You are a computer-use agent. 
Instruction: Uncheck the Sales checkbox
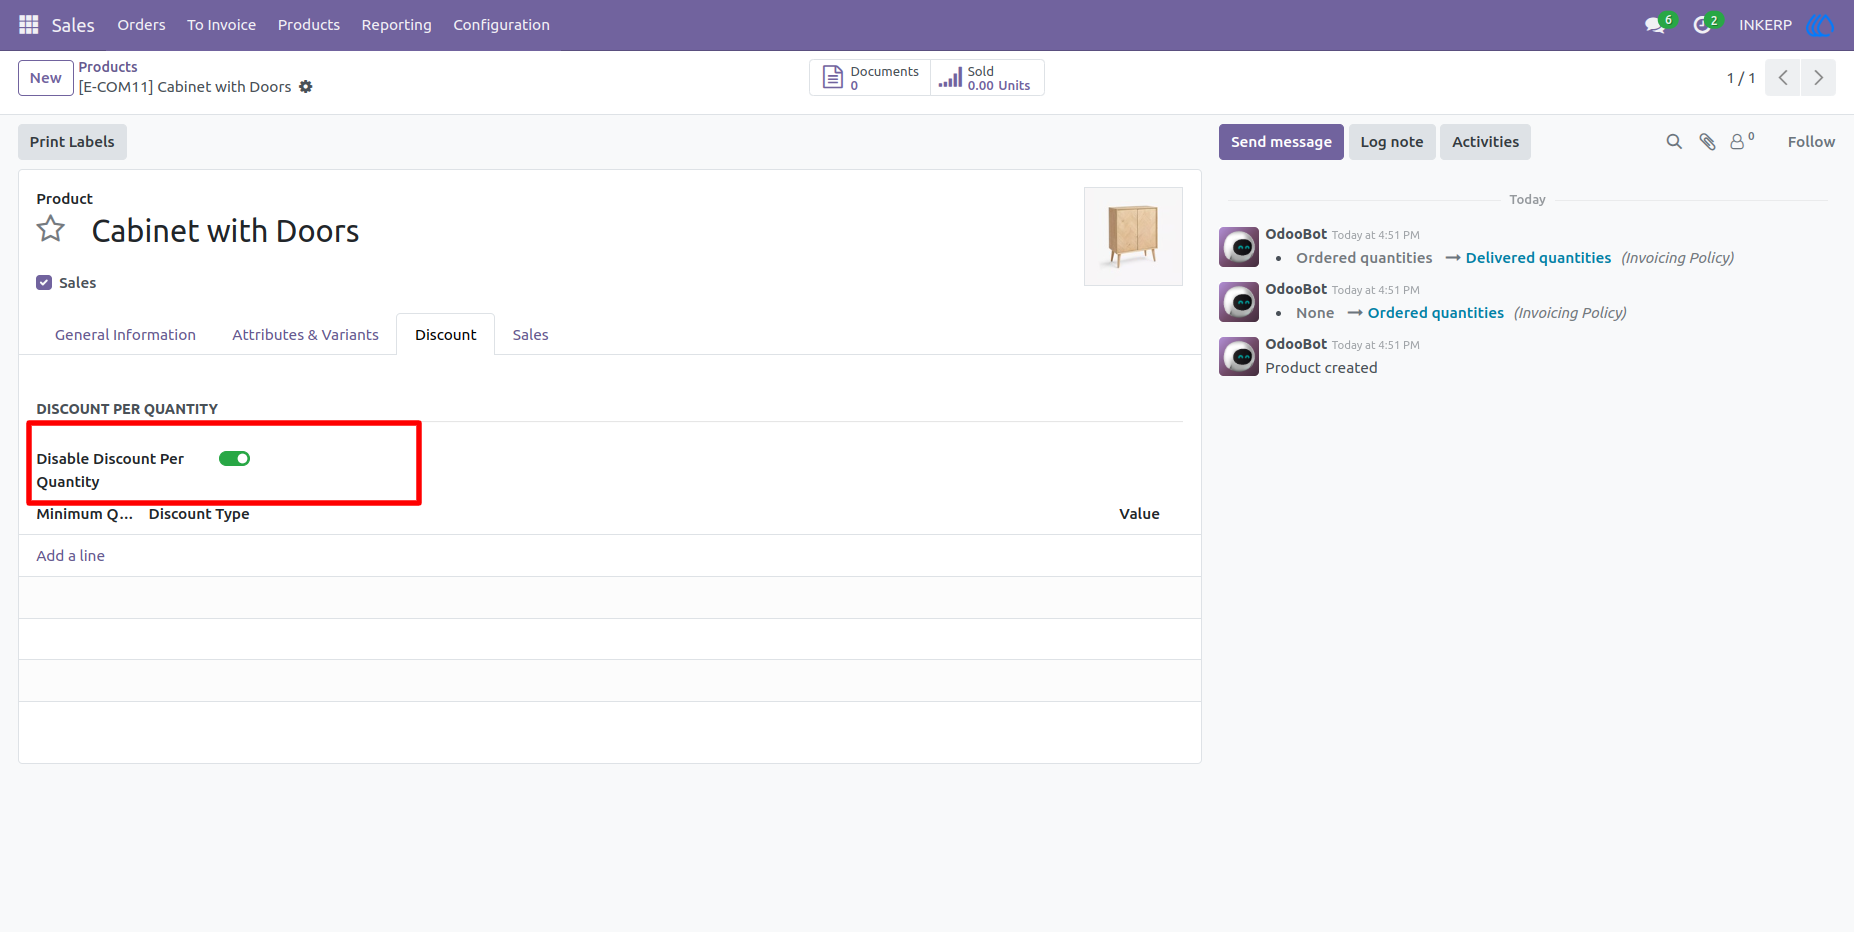click(44, 283)
